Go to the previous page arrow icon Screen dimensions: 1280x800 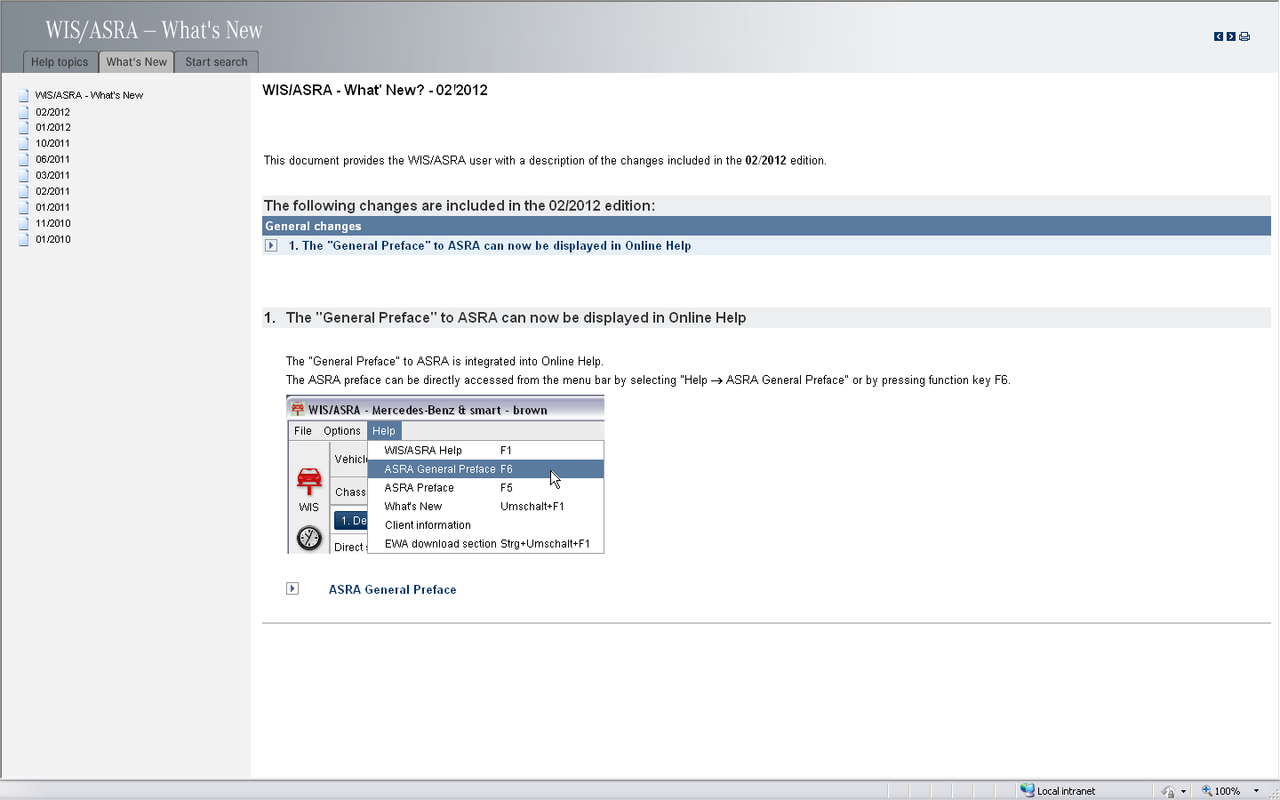(x=1219, y=36)
